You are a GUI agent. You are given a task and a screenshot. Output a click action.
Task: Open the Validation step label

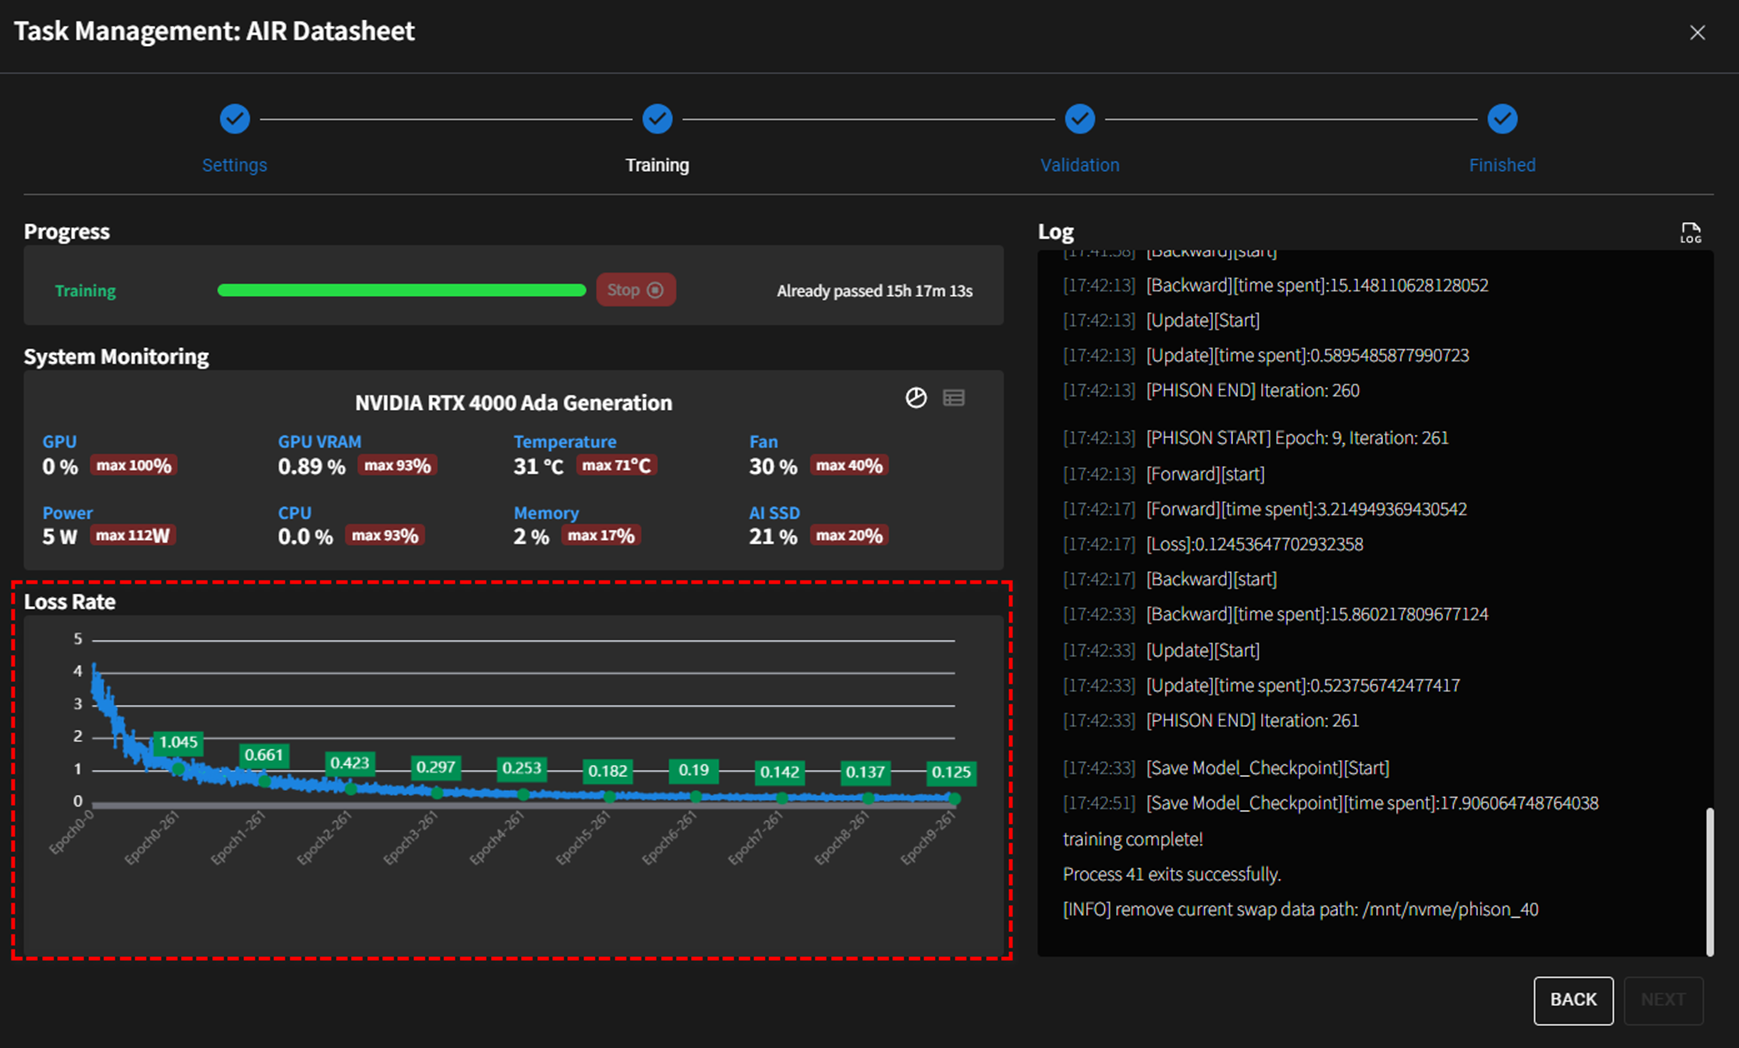pos(1079,165)
